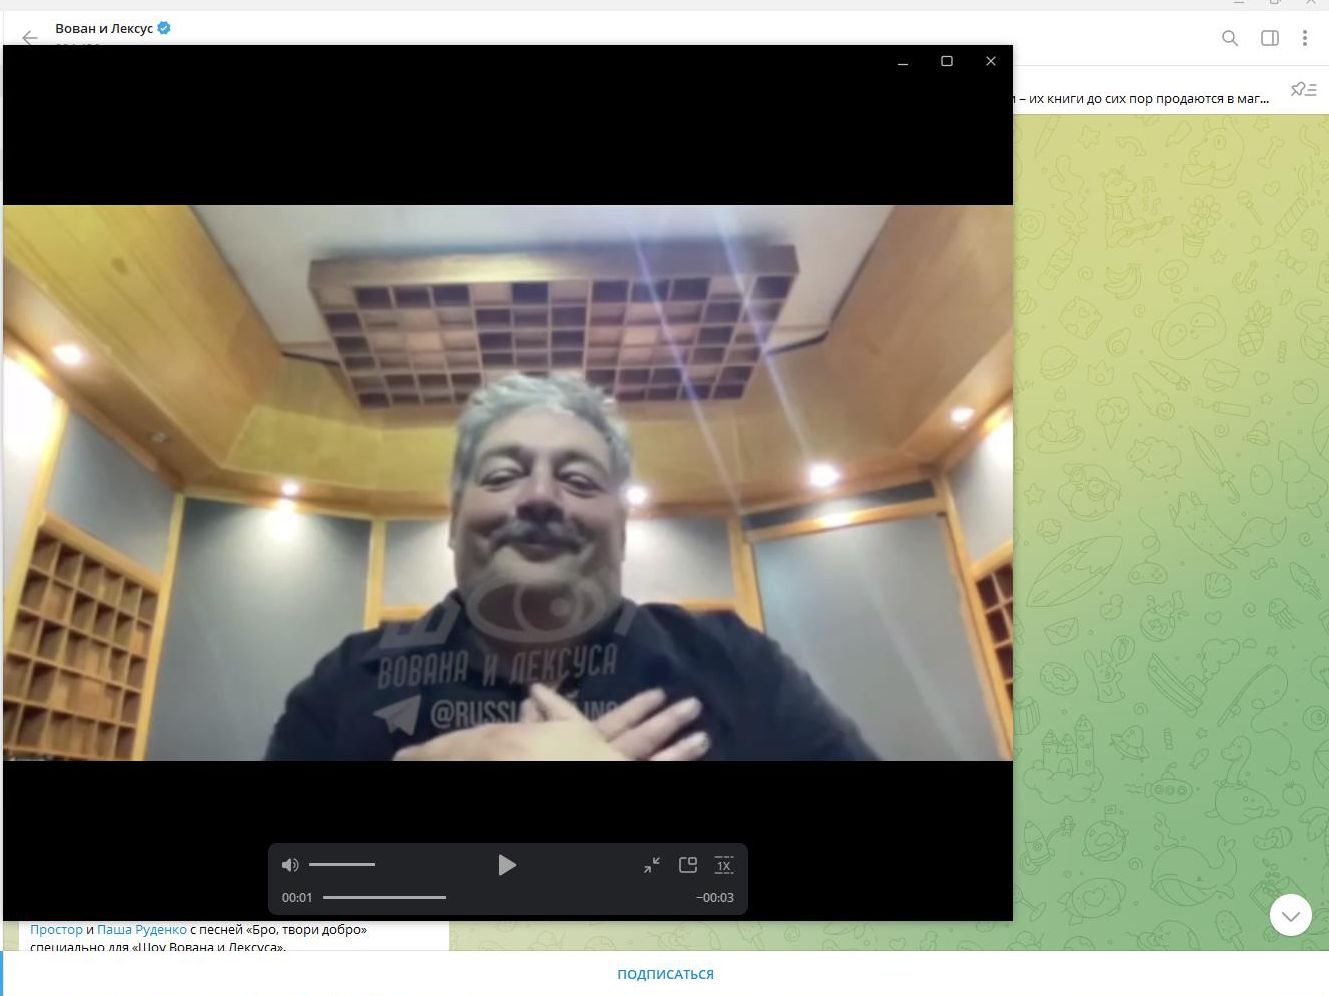
Task: Click the remaining time -00:03 label
Action: 715,898
